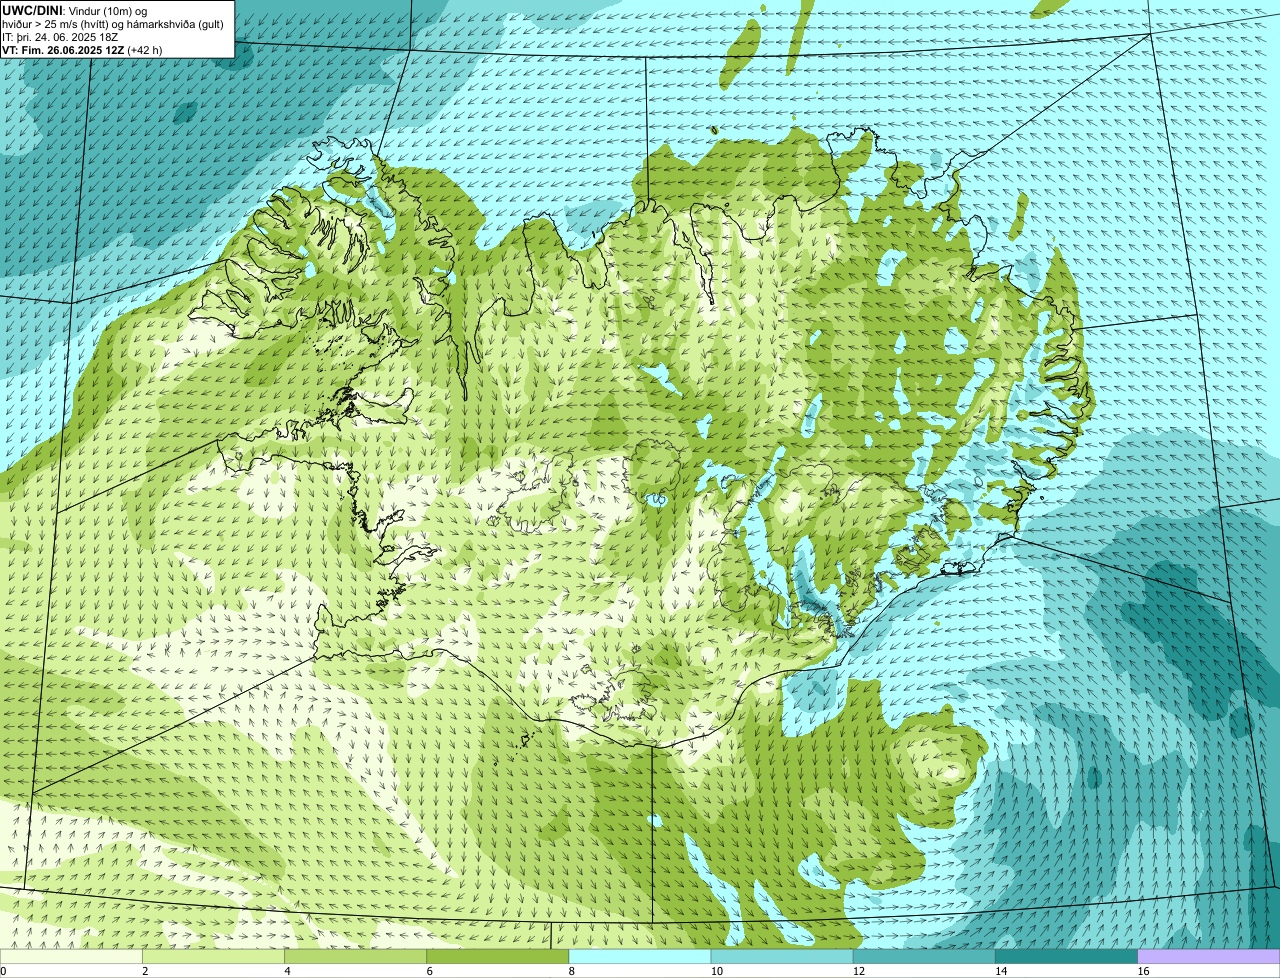Click the 6–8 m/s olive green legend segment
This screenshot has height=978, width=1280.
[x=498, y=956]
